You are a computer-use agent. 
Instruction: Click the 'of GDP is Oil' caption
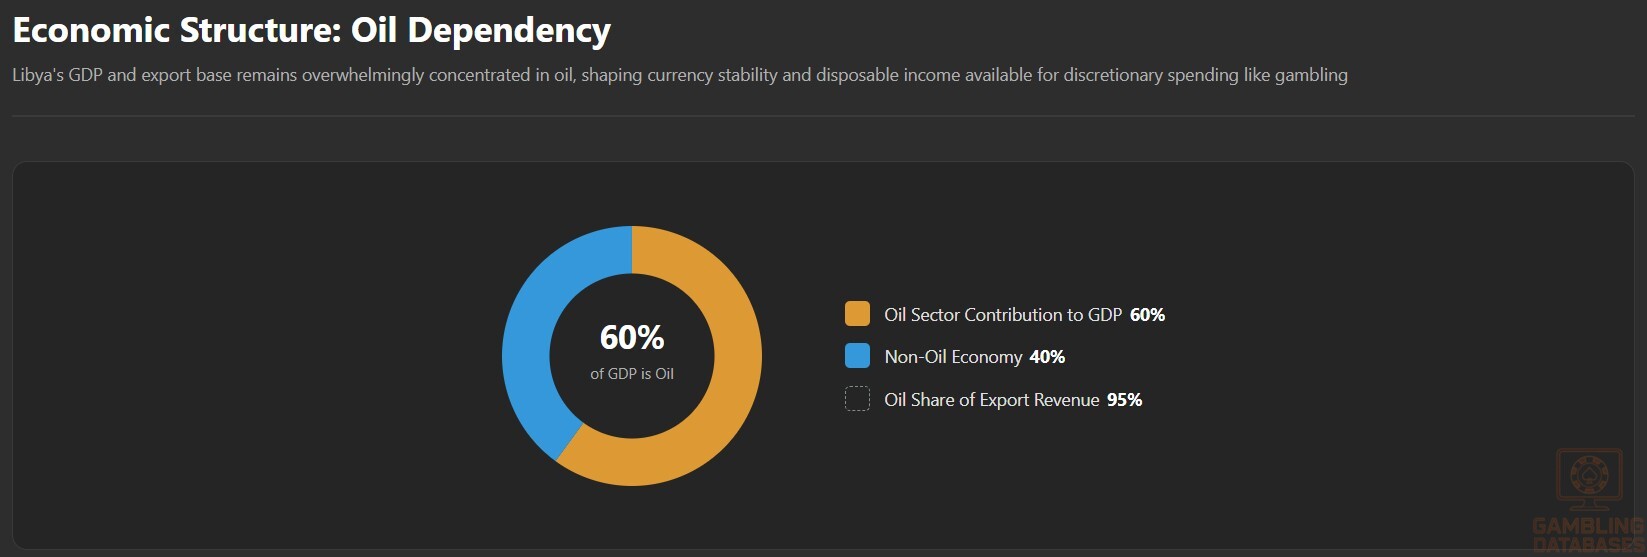coord(632,374)
